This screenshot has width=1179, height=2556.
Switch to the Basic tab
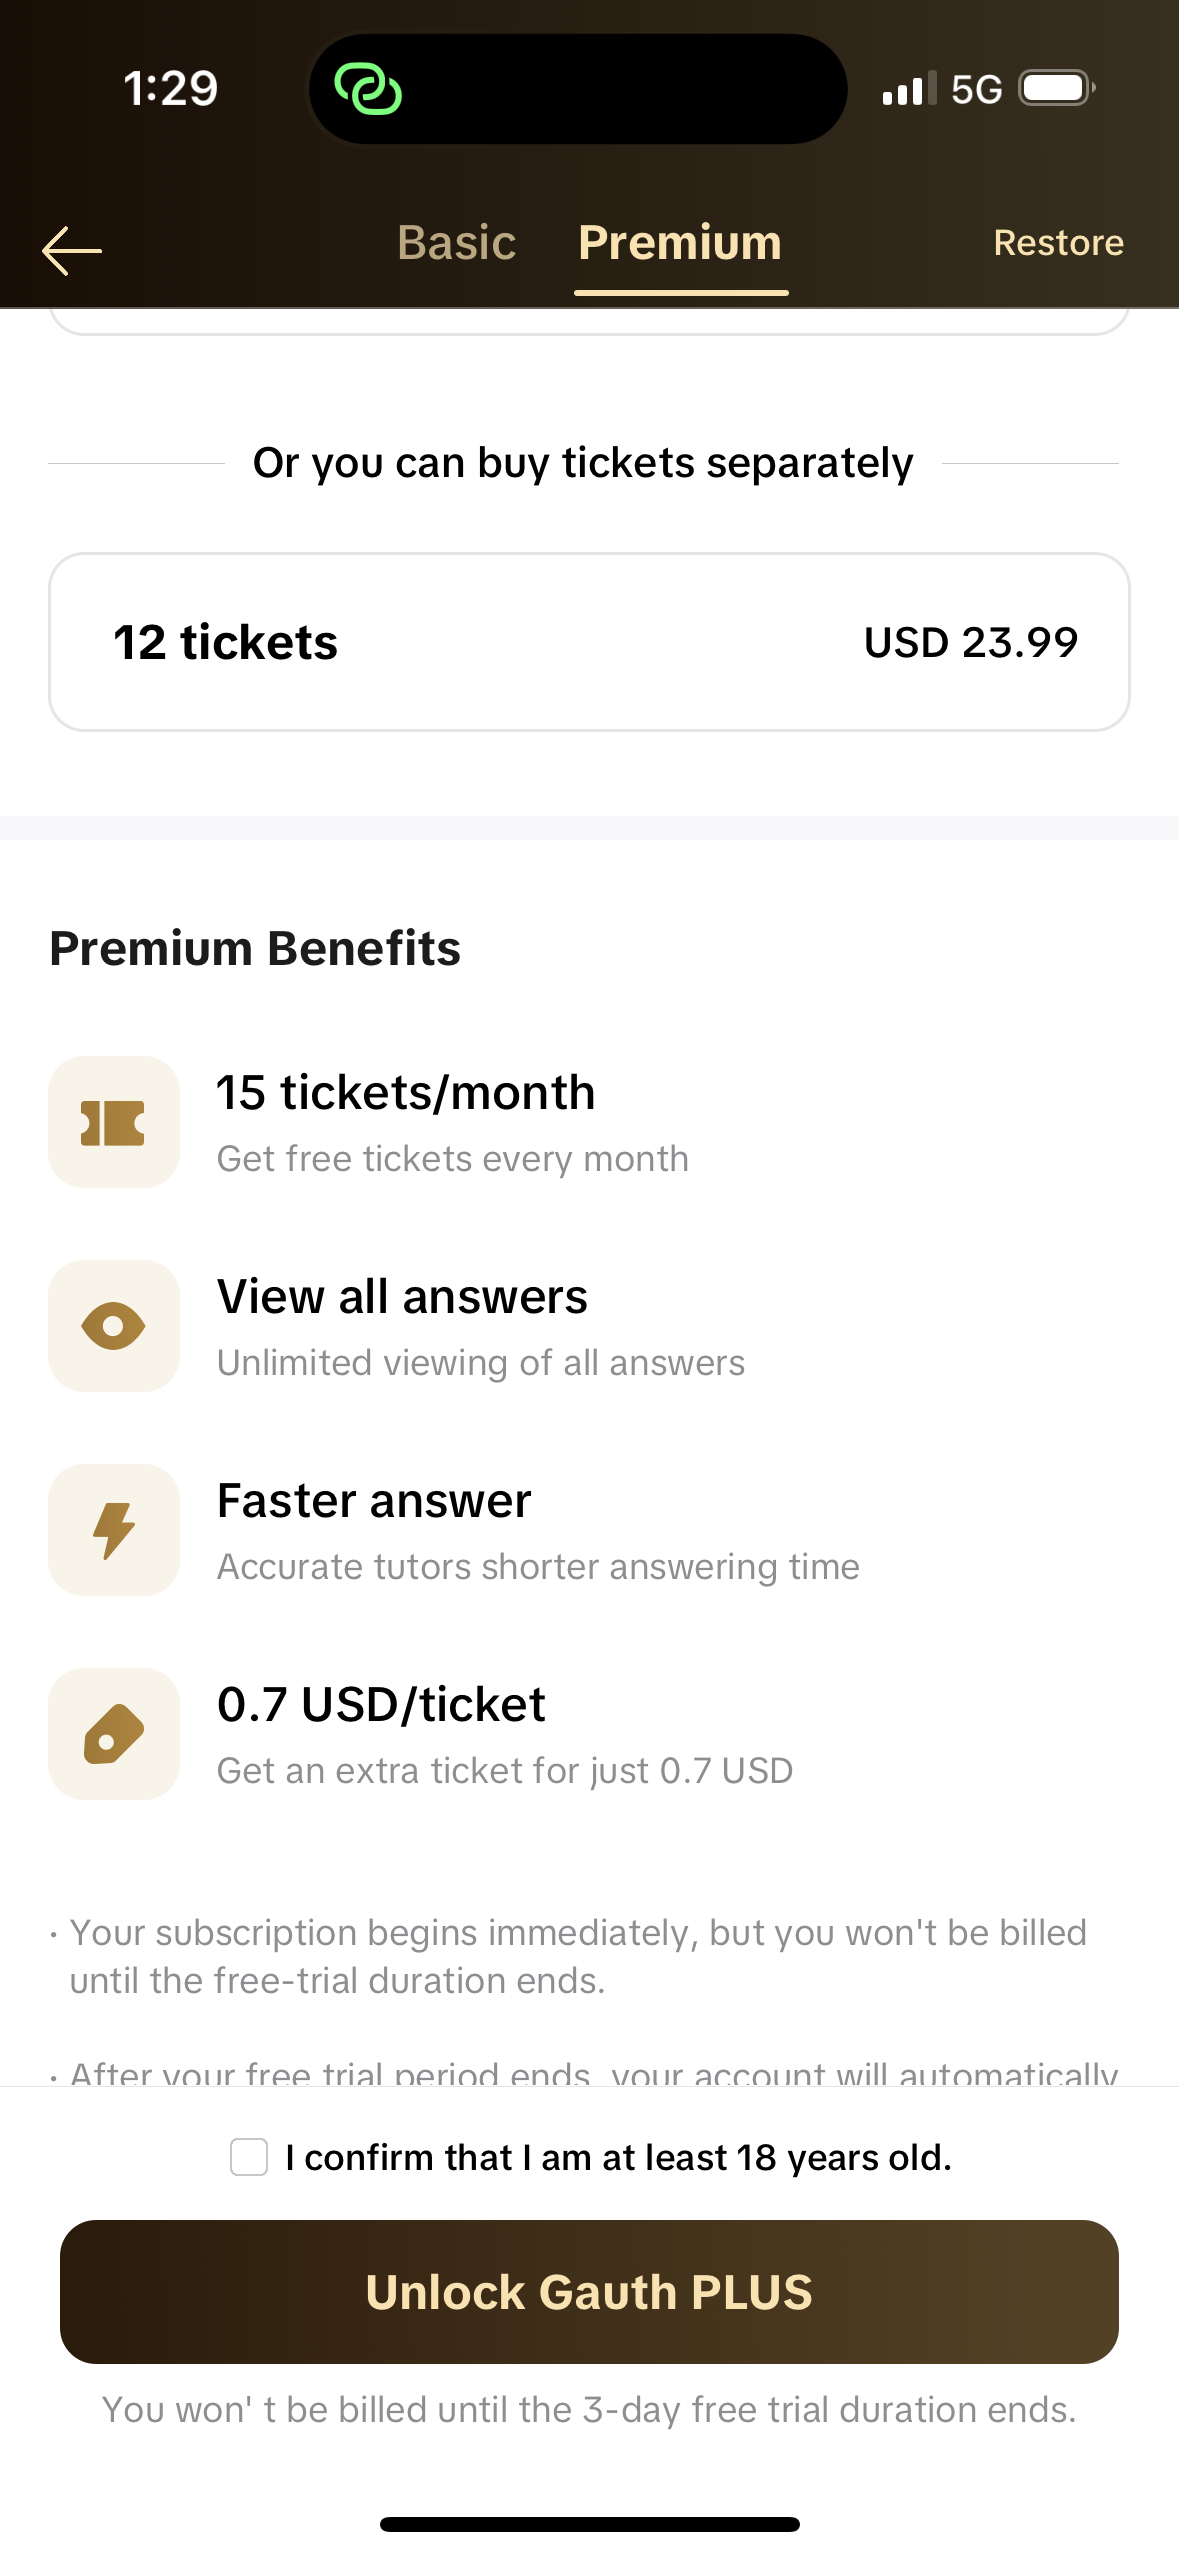tap(456, 243)
